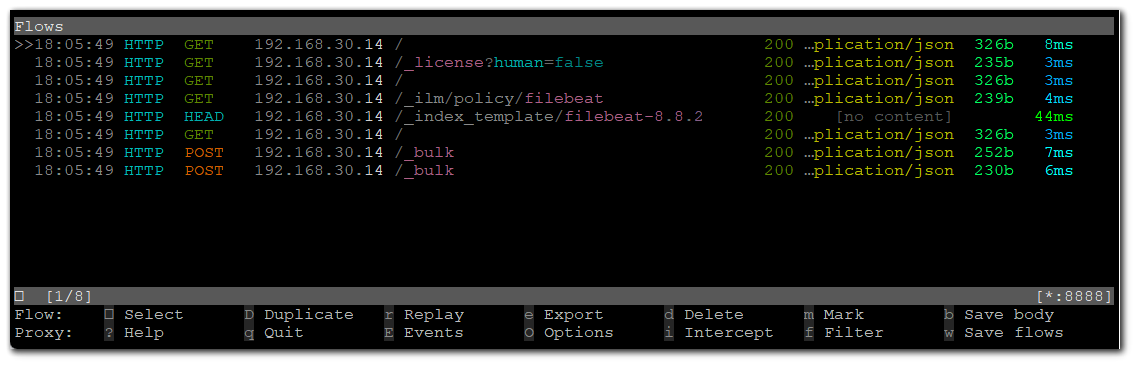
Task: Click the Mark flow shortcut
Action: pos(843,315)
